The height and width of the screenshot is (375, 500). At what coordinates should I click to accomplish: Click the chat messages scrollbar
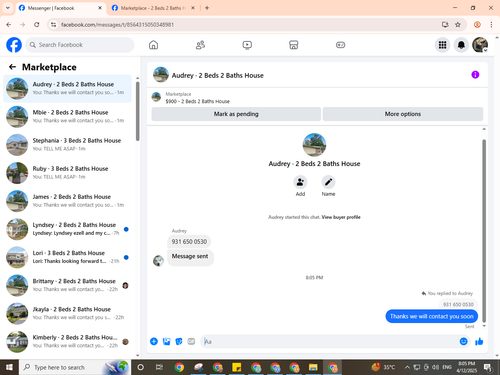[484, 231]
